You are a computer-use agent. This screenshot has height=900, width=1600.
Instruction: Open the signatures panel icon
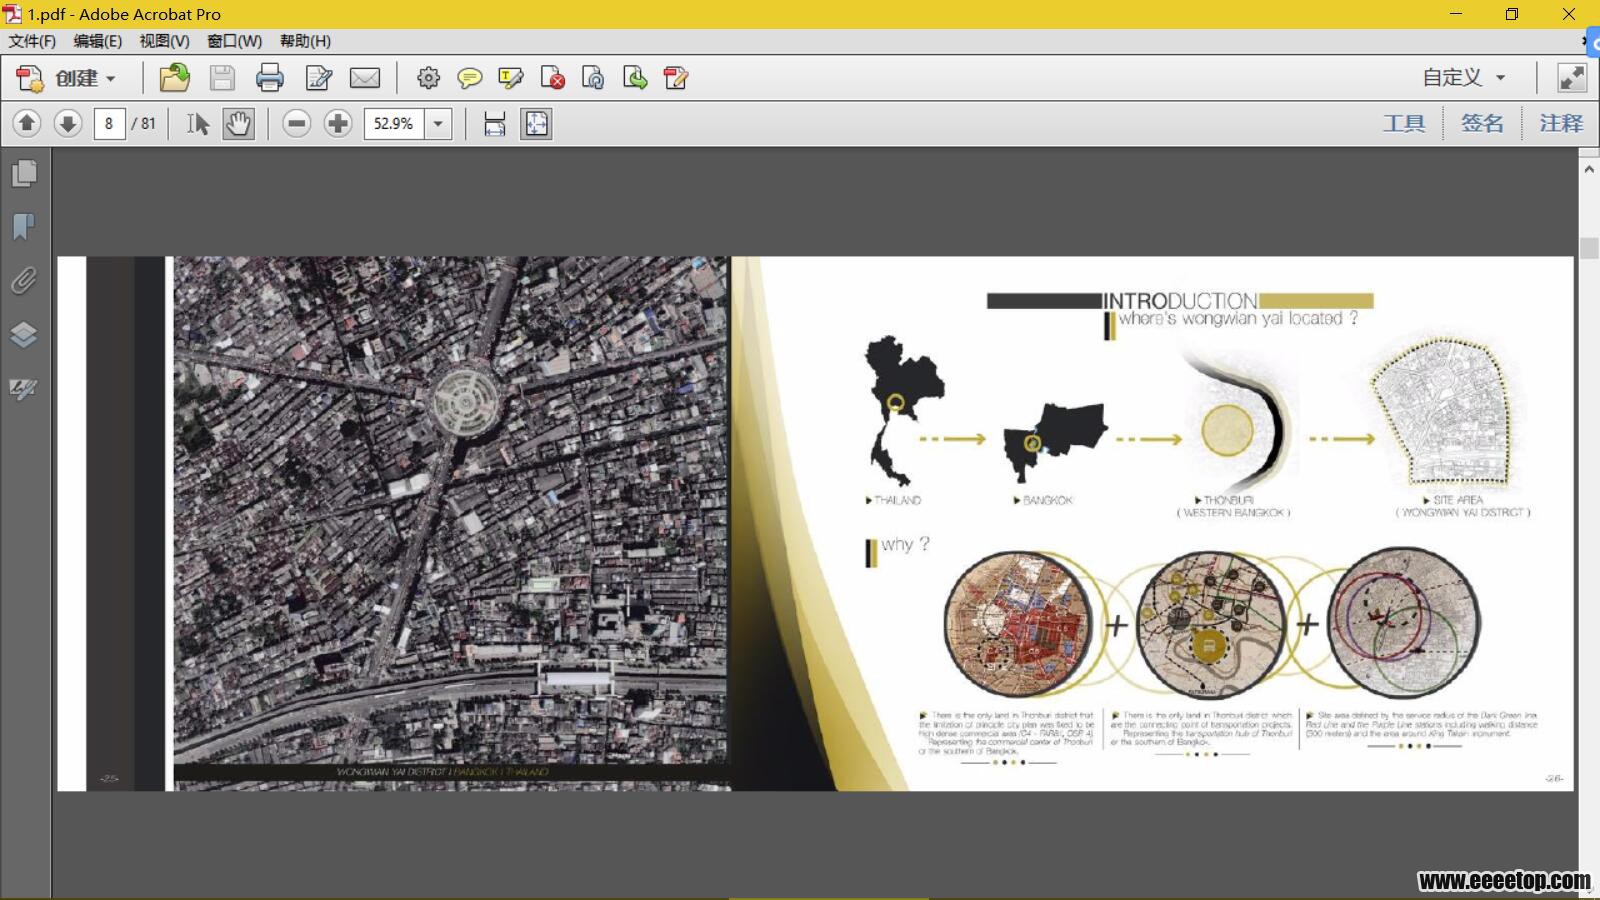tap(24, 388)
